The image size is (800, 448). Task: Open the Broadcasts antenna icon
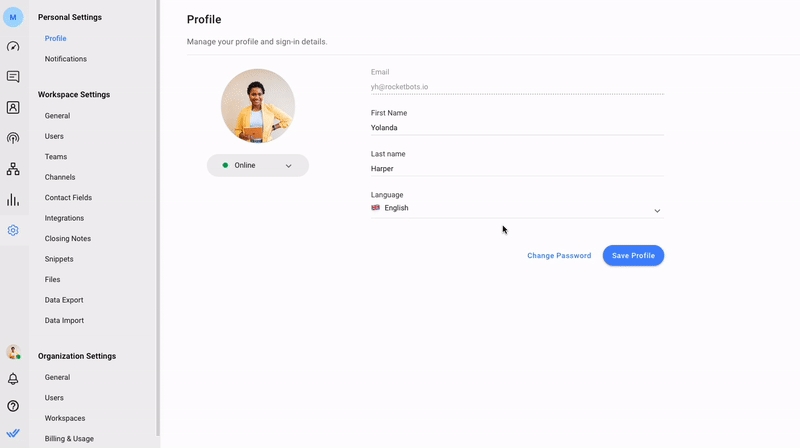tap(13, 138)
